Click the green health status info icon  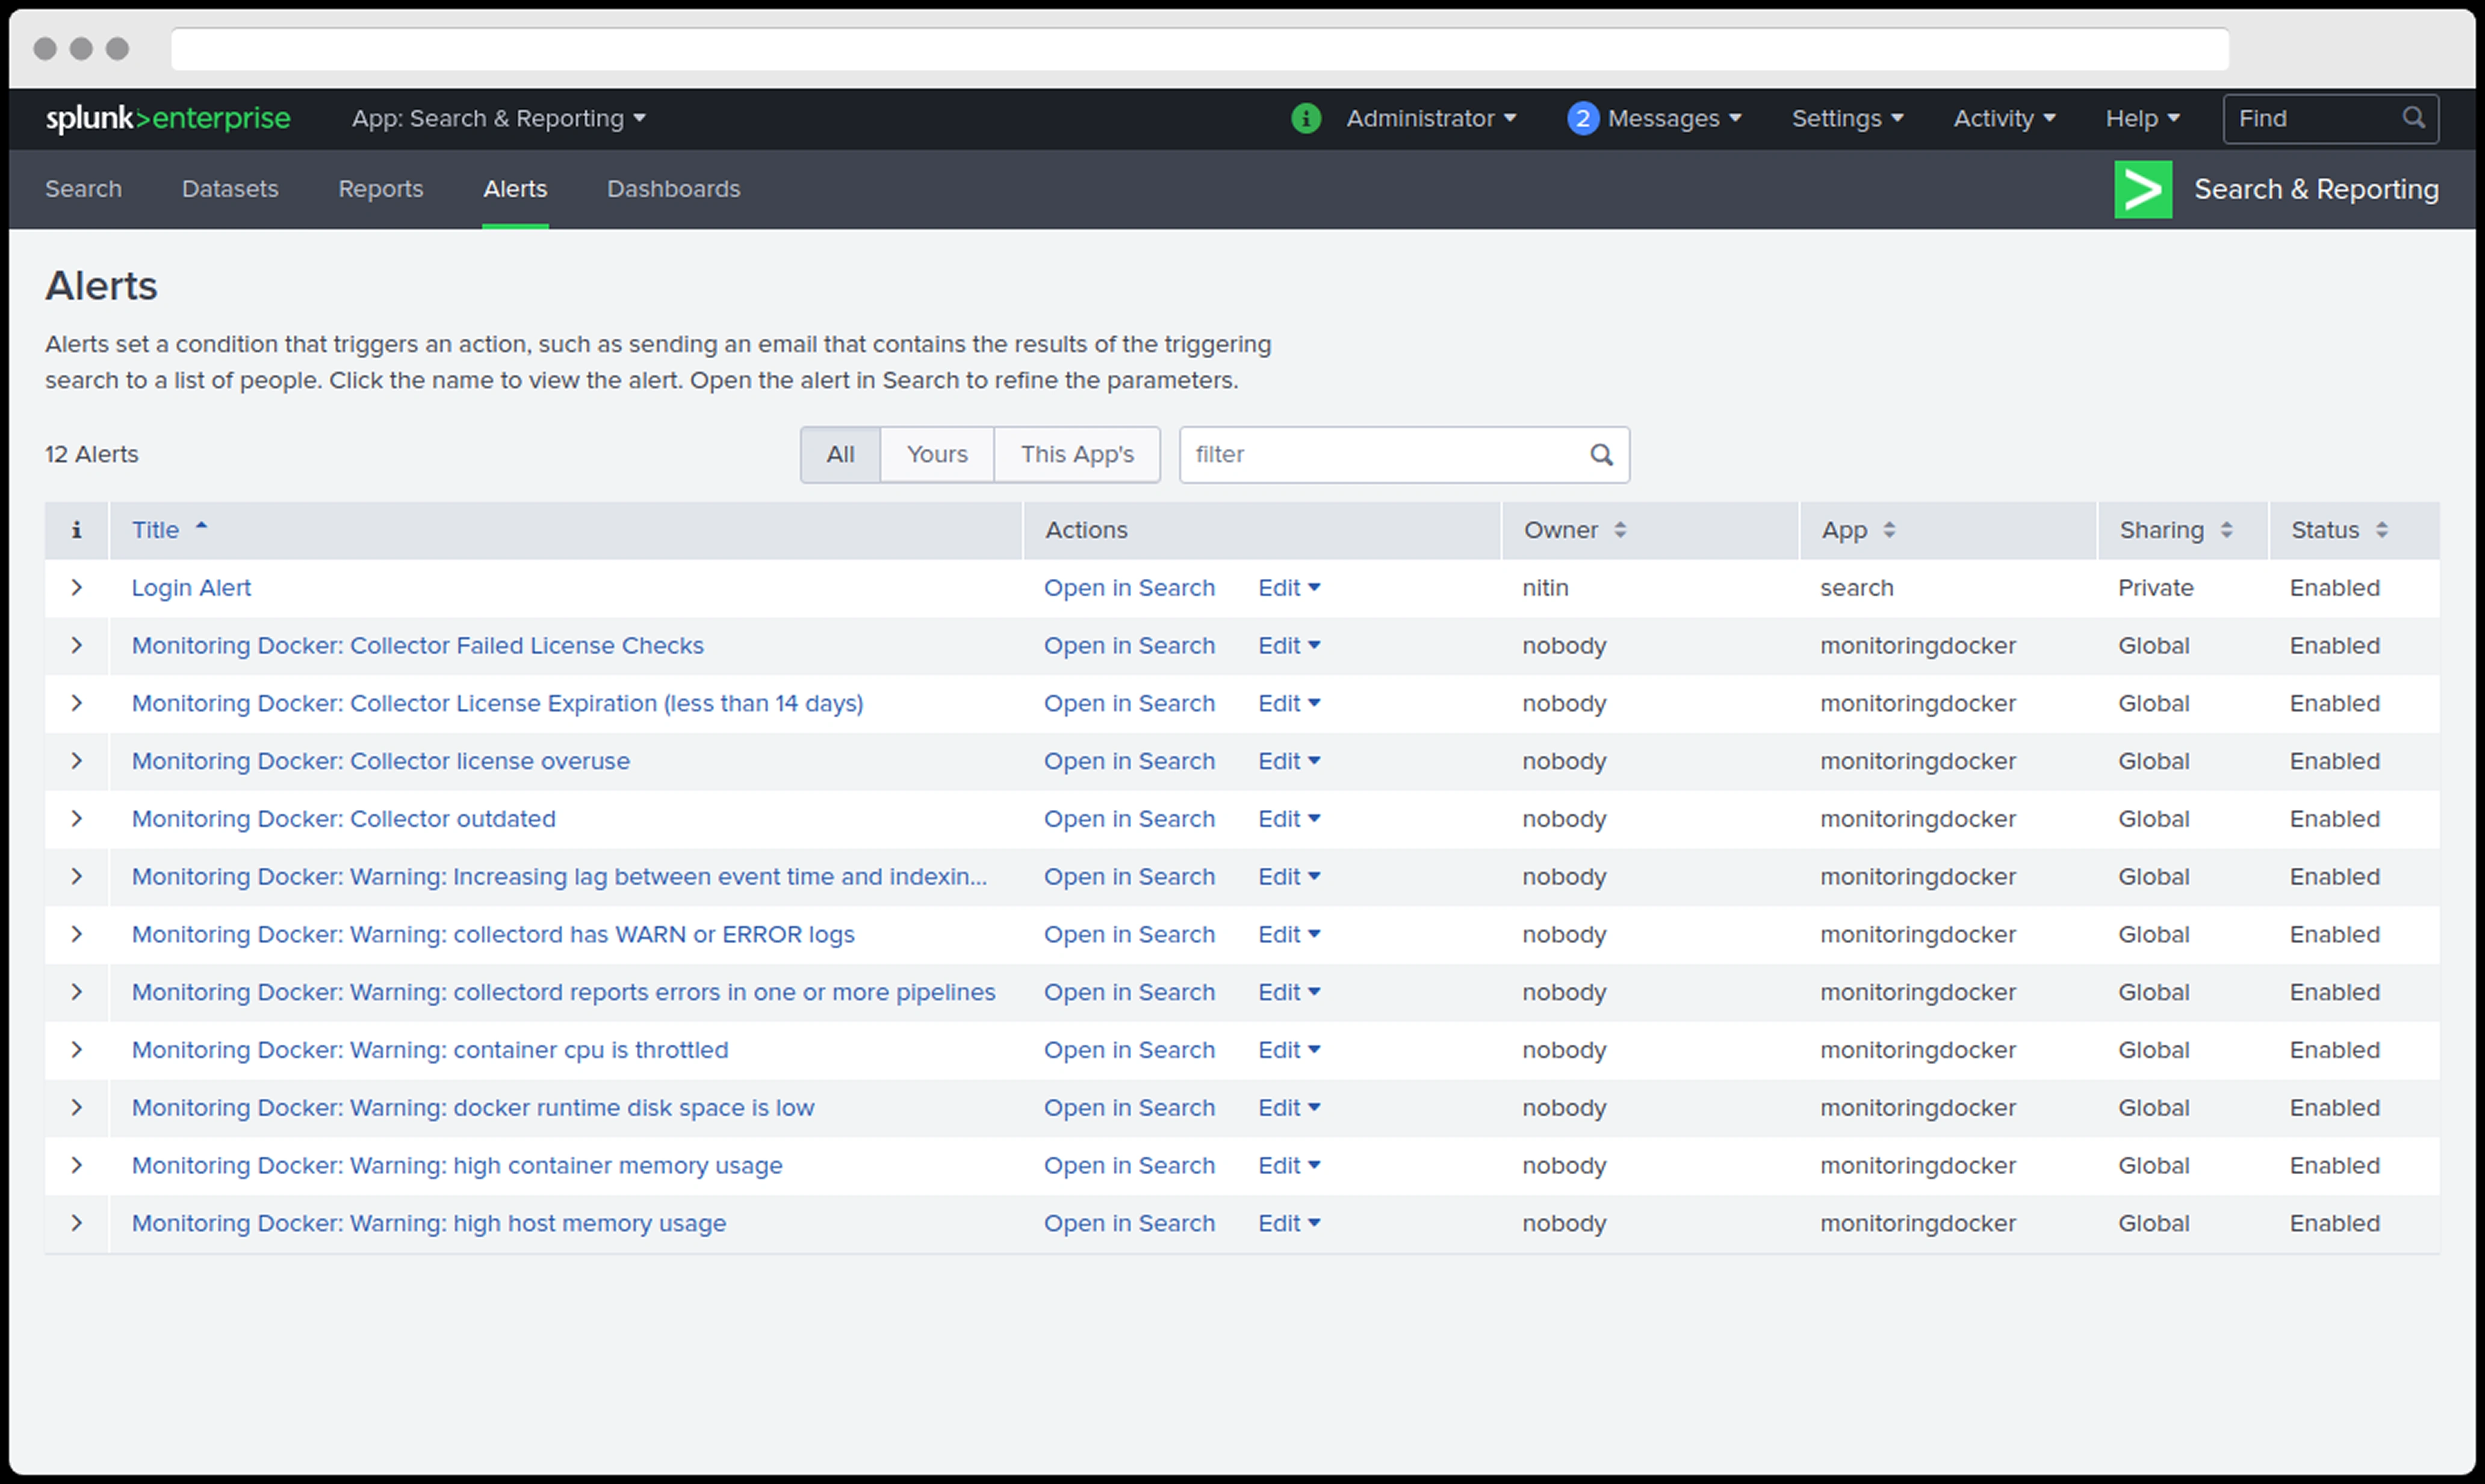point(1306,118)
